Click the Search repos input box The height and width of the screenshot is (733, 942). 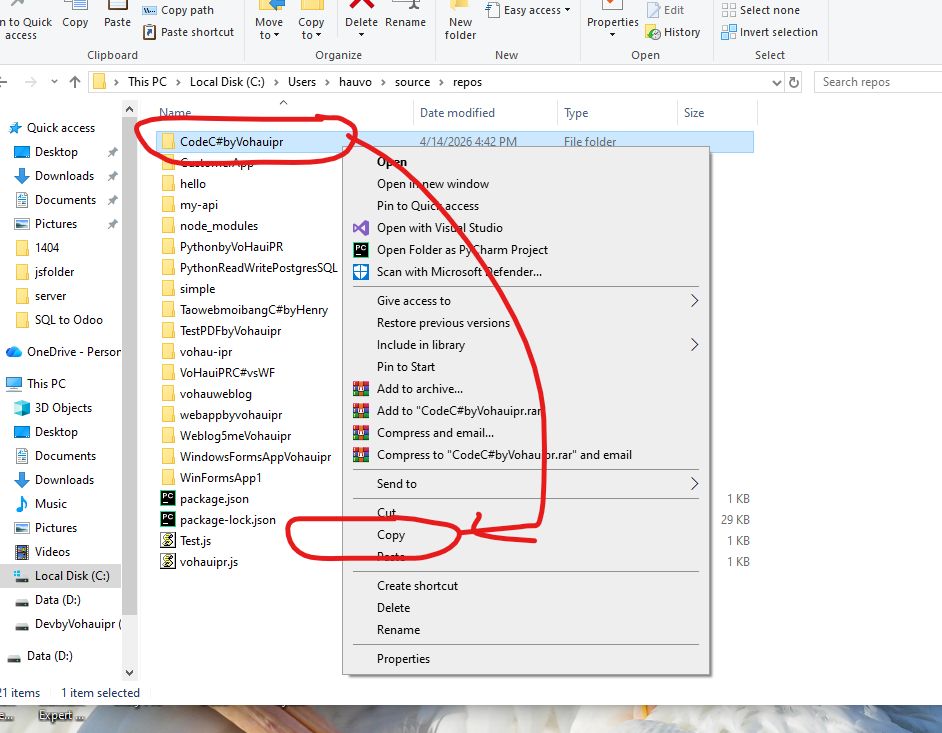[x=878, y=82]
